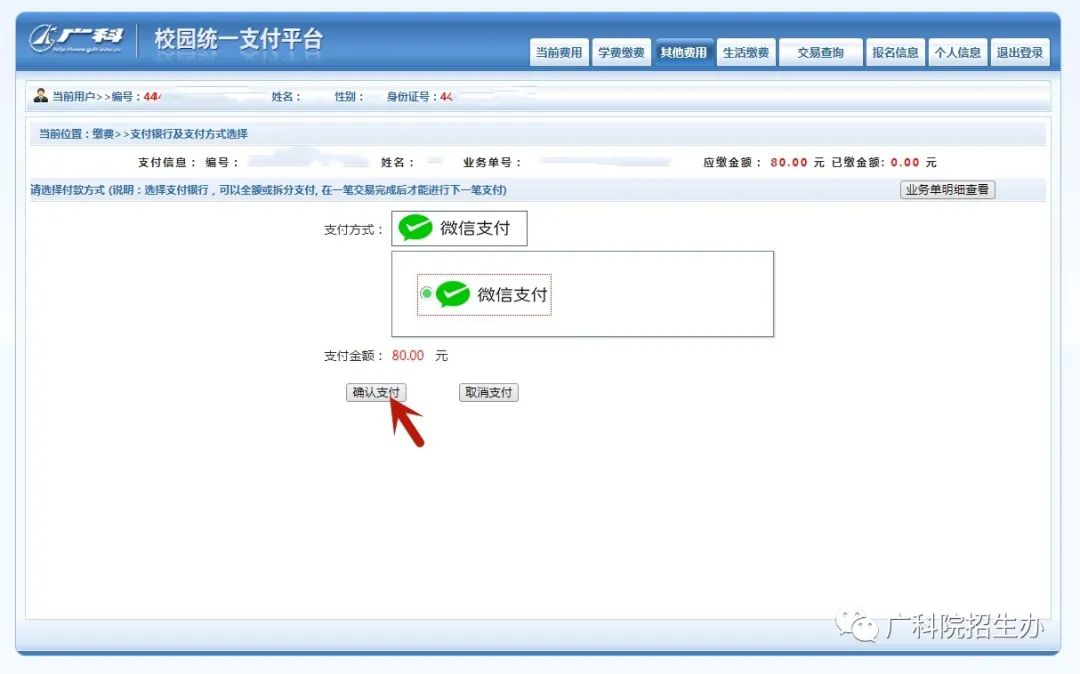Click the 广科 school logo
The width and height of the screenshot is (1080, 674).
click(x=76, y=39)
